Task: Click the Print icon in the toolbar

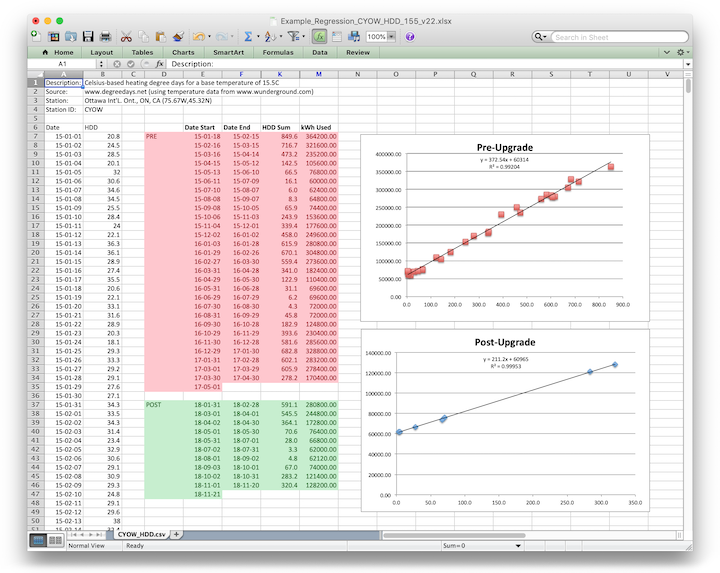Action: 106,37
